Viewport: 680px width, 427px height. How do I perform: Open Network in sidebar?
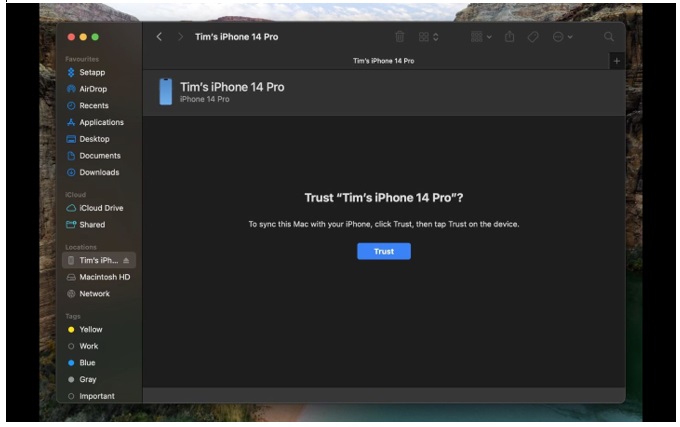click(94, 294)
